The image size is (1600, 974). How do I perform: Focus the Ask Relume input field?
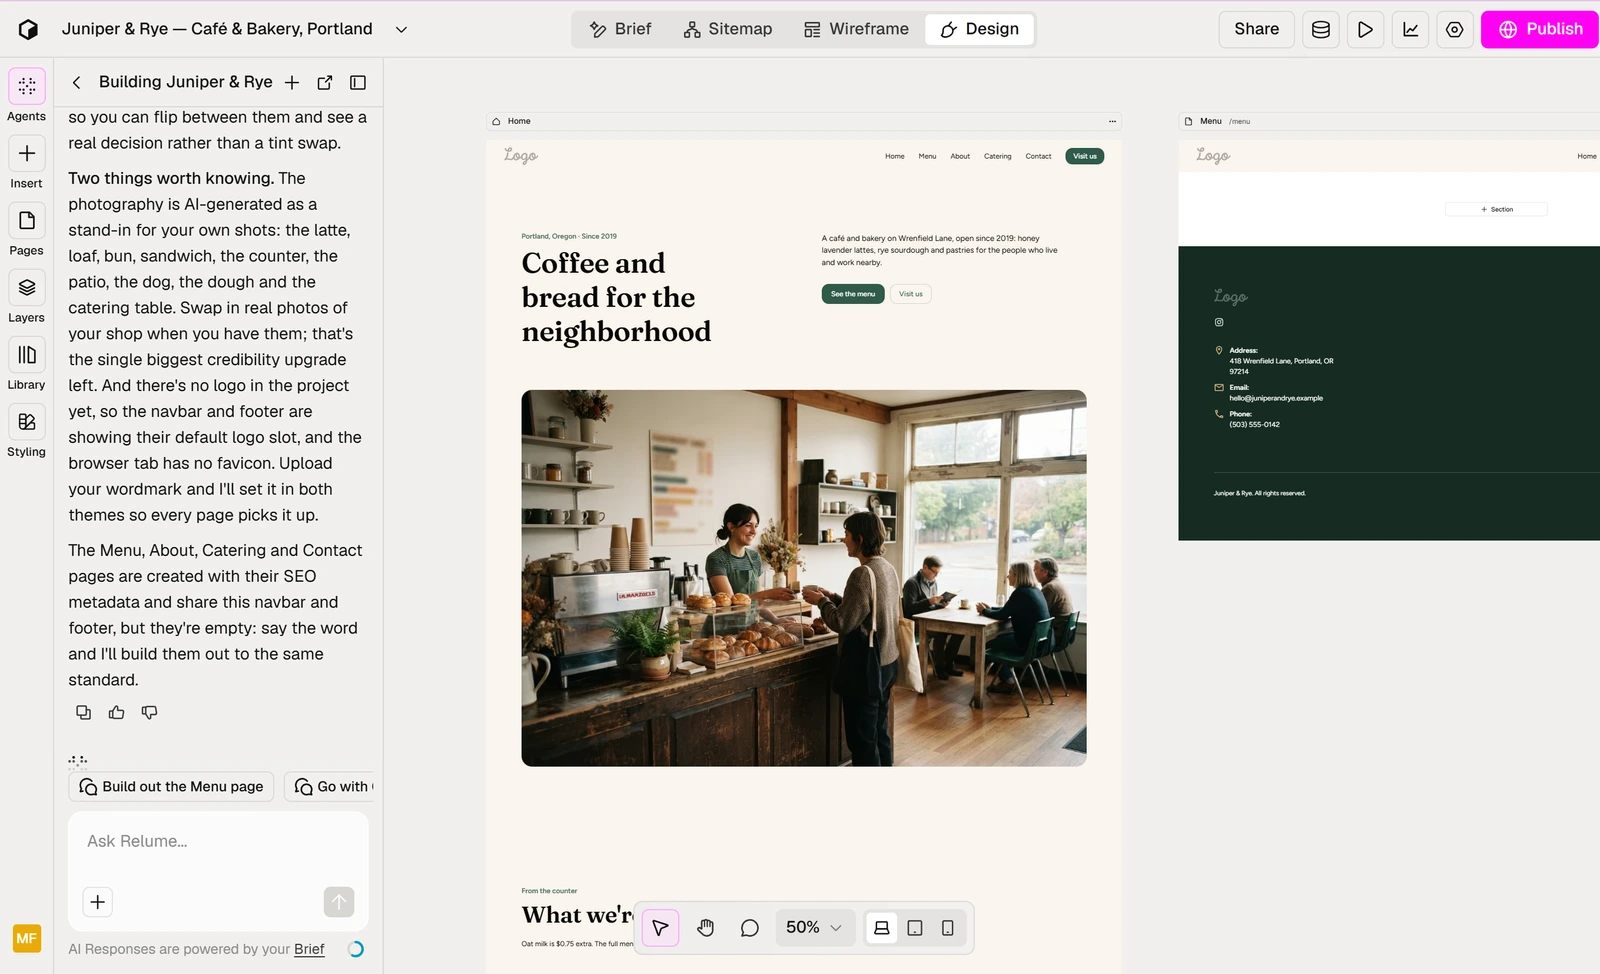click(x=218, y=842)
